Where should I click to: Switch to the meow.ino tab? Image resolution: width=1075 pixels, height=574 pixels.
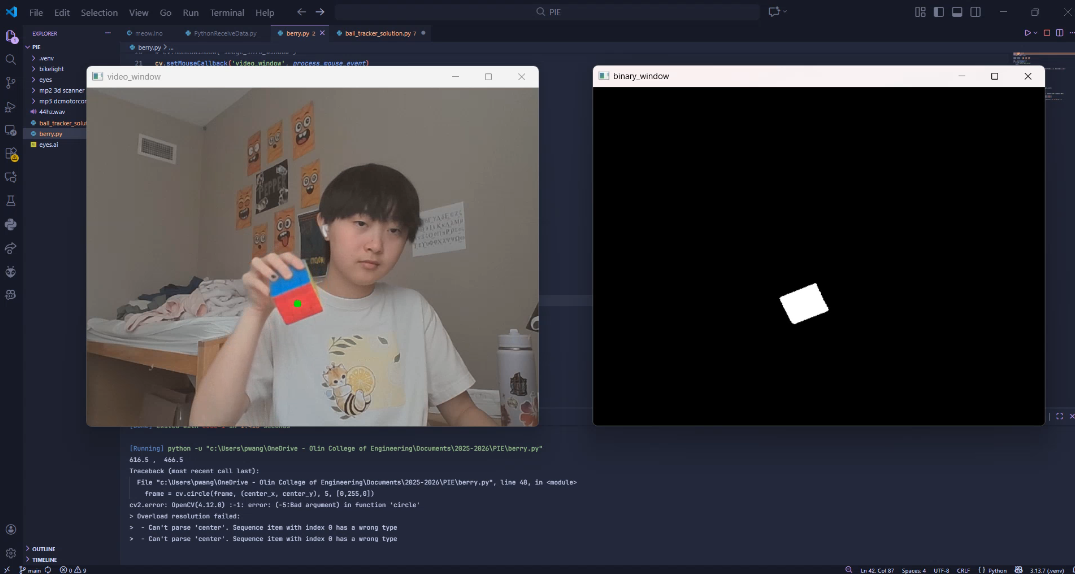pos(148,33)
